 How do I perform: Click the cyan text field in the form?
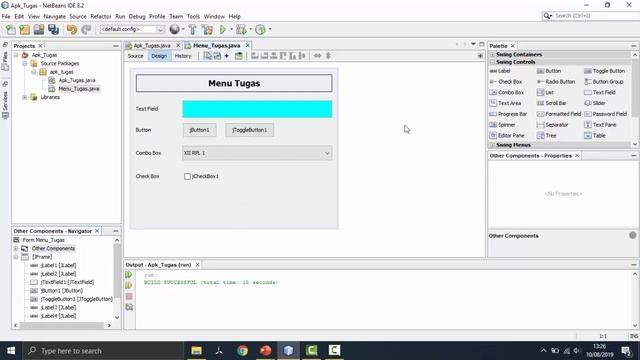[x=257, y=109]
